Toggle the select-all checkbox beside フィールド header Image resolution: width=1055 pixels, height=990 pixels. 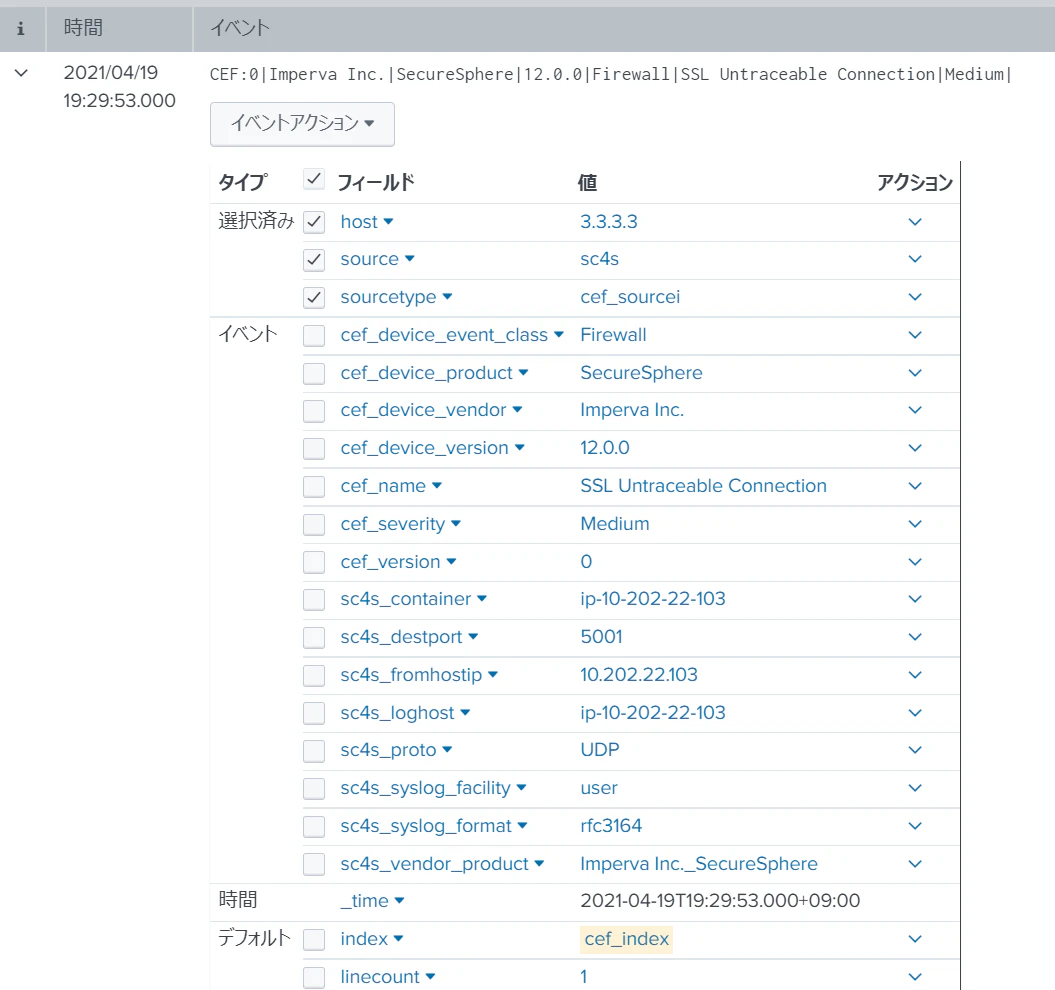314,180
